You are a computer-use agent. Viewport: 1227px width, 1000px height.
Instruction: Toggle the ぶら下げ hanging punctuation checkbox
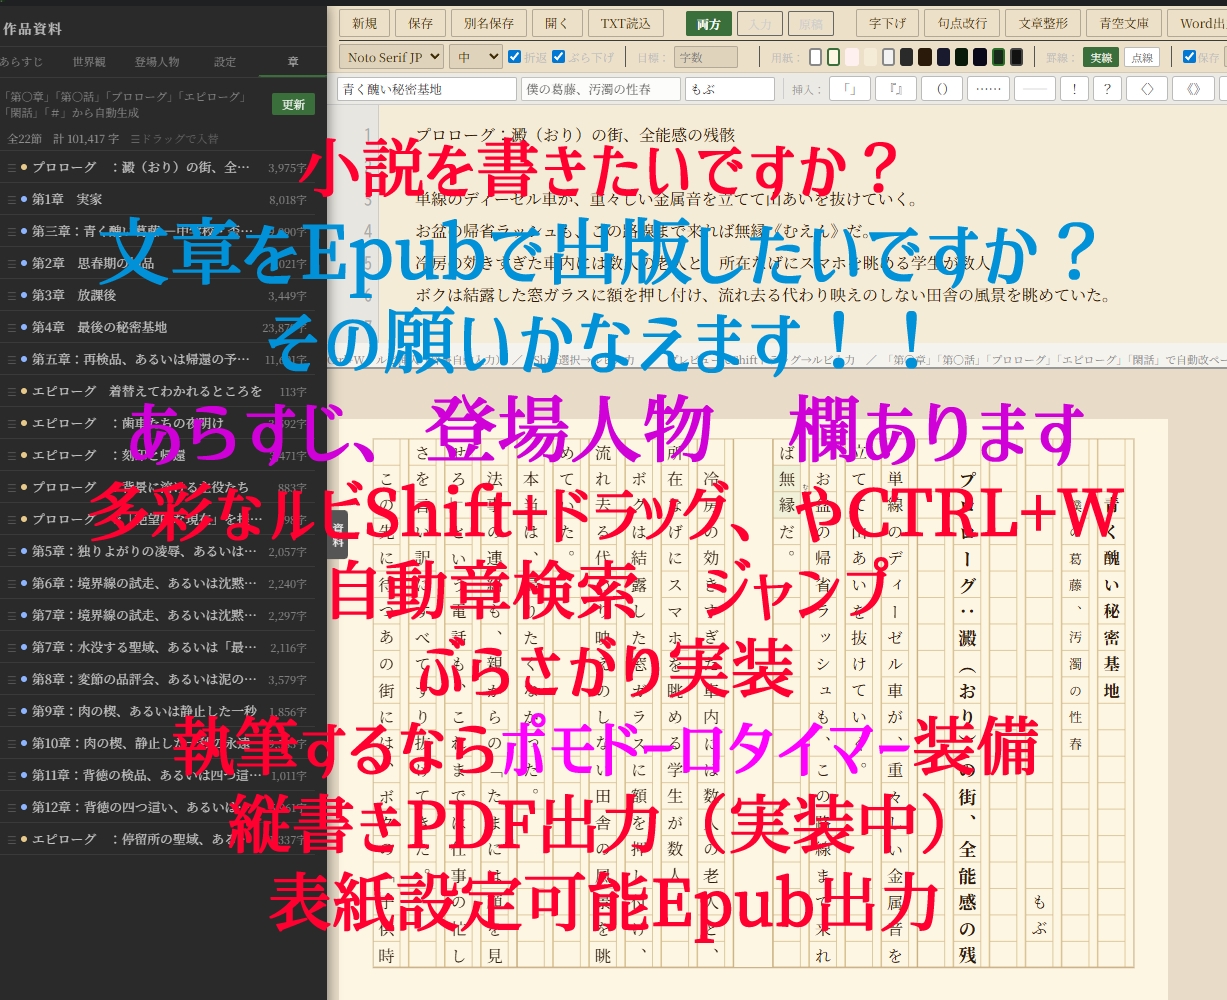tap(559, 57)
